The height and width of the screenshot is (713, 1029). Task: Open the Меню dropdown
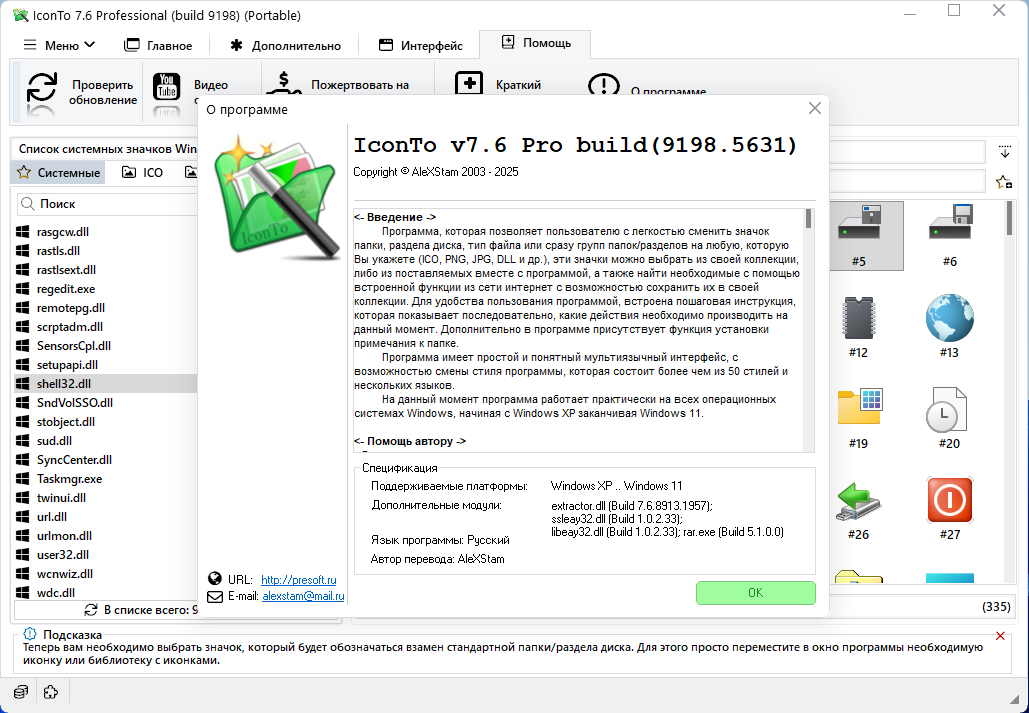60,45
